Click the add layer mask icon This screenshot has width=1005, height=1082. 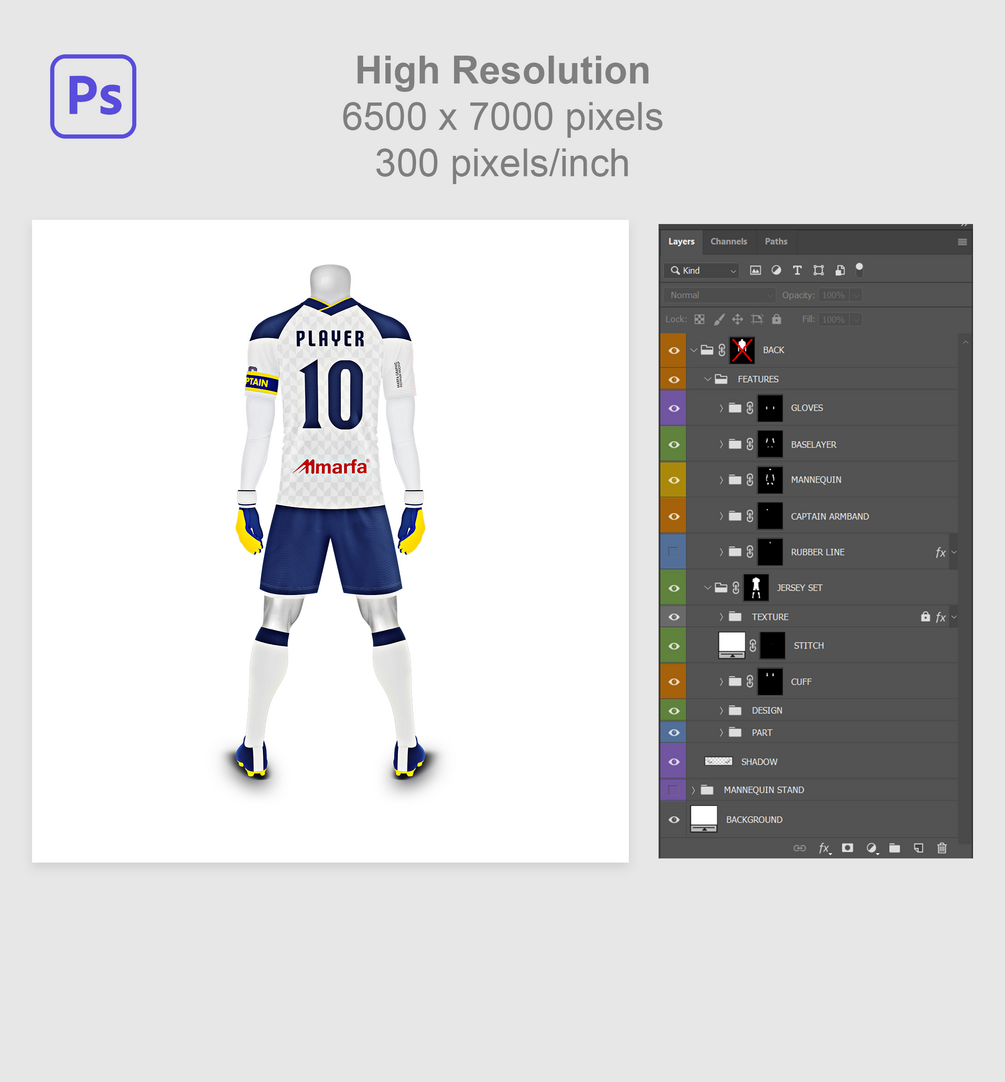coord(848,848)
